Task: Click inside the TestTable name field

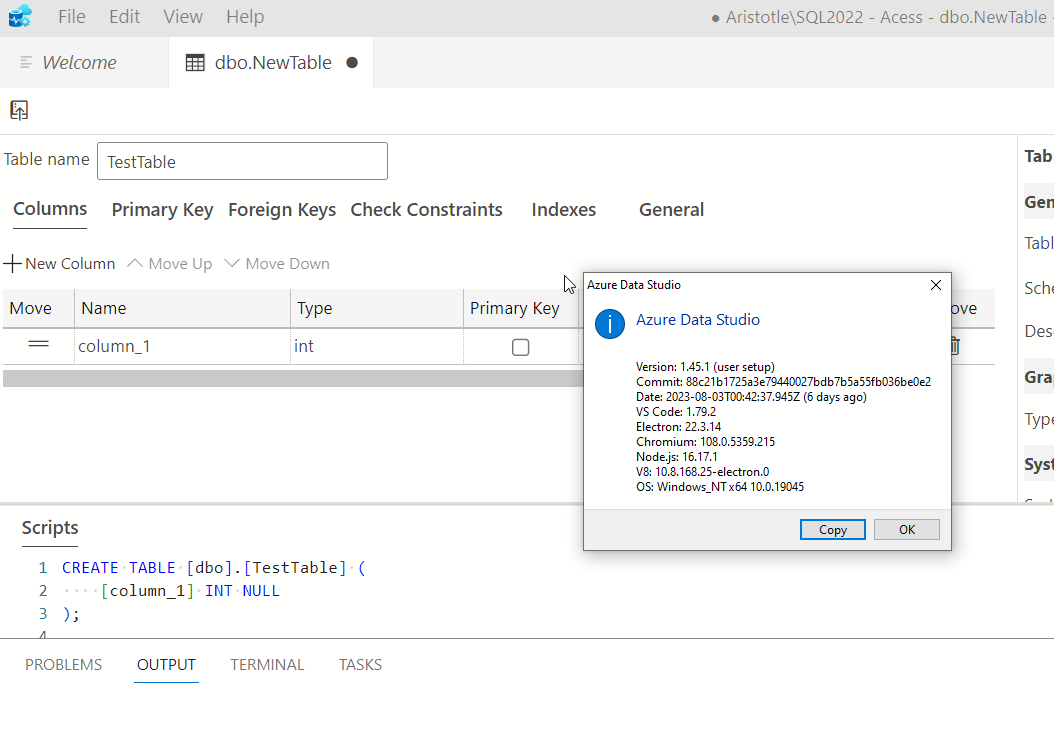Action: pyautogui.click(x=242, y=160)
